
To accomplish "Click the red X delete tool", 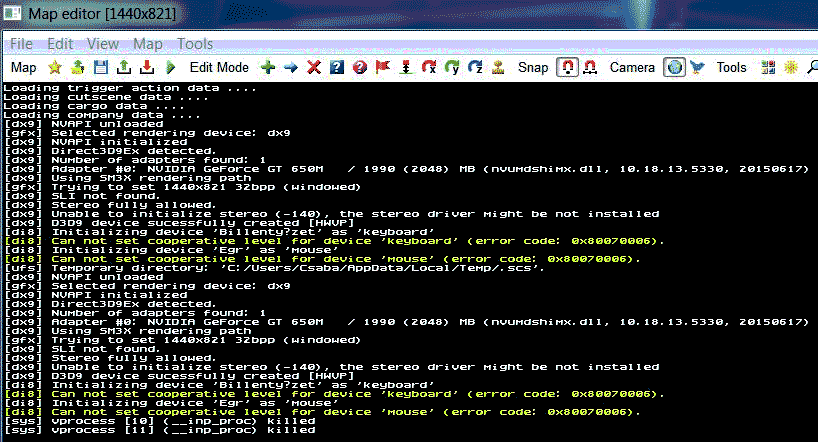I will [x=313, y=67].
